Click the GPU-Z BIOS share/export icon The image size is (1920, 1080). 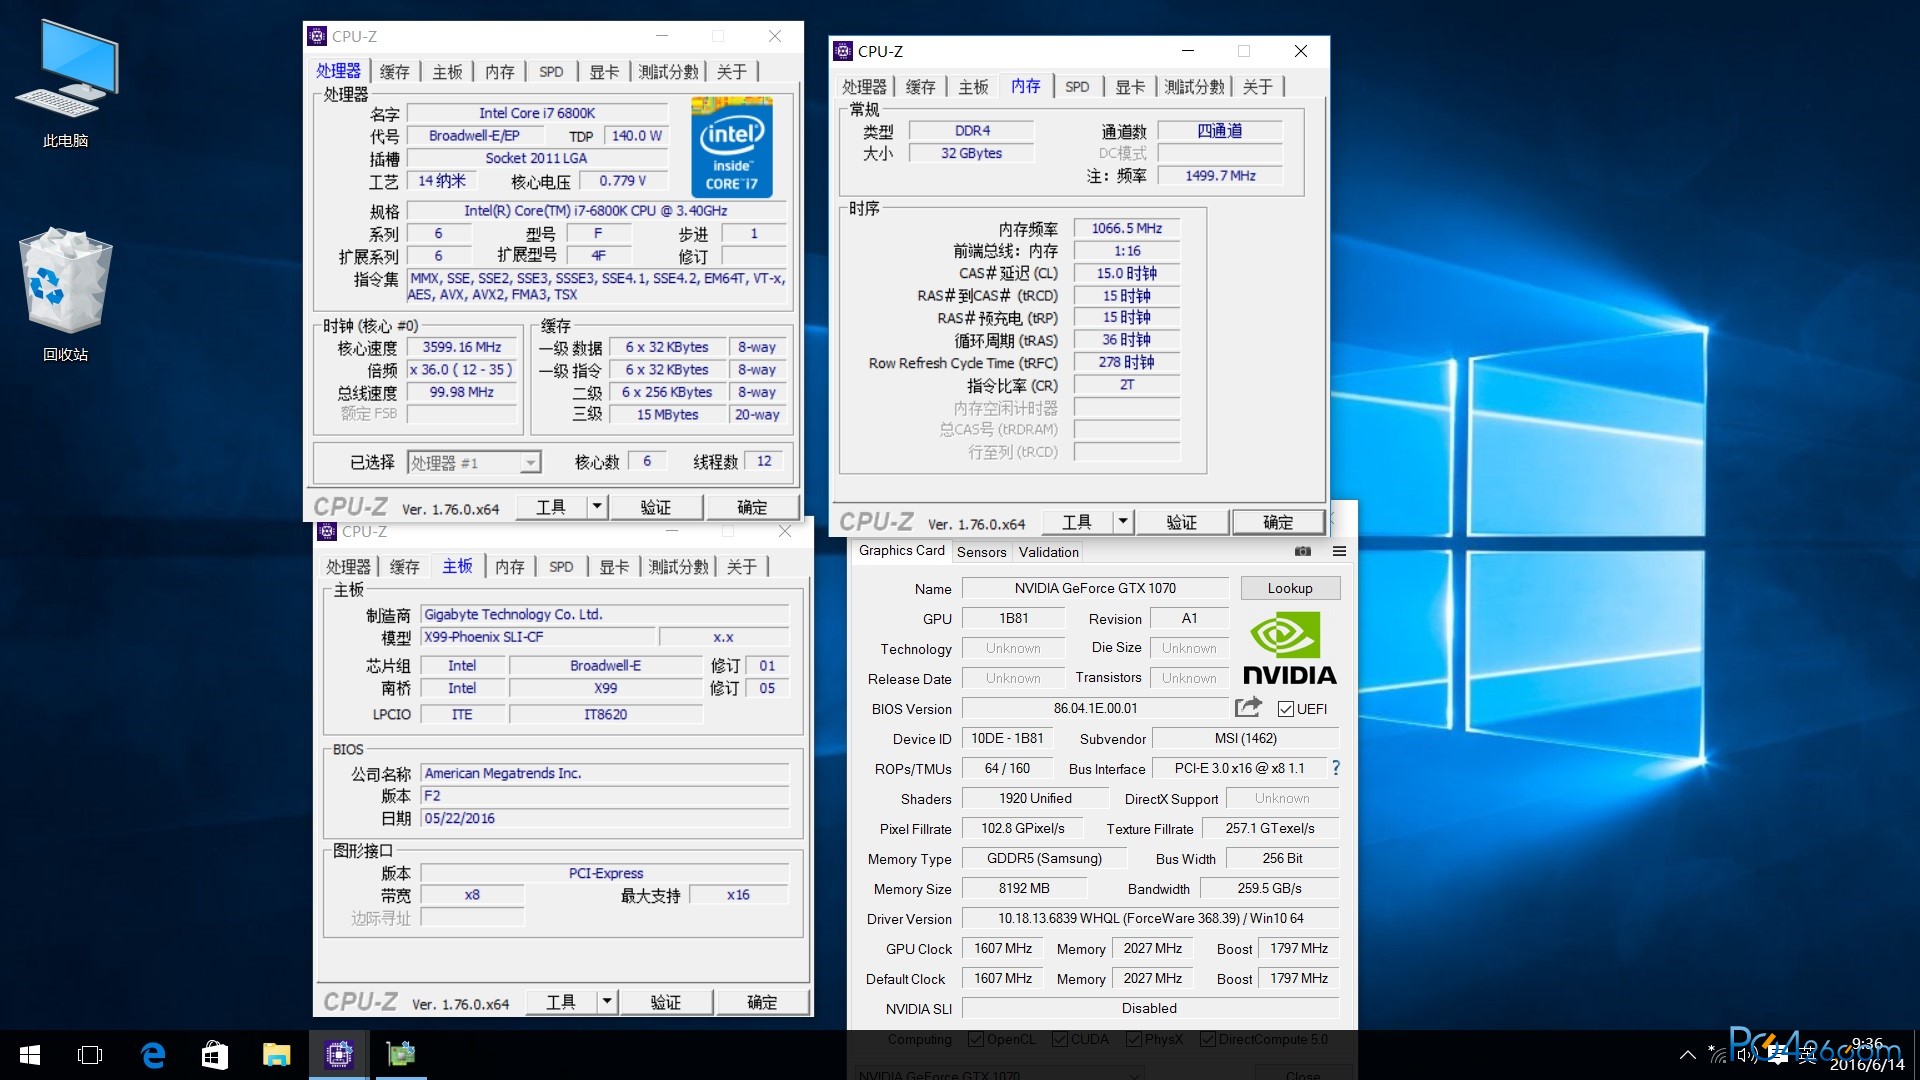pyautogui.click(x=1248, y=707)
